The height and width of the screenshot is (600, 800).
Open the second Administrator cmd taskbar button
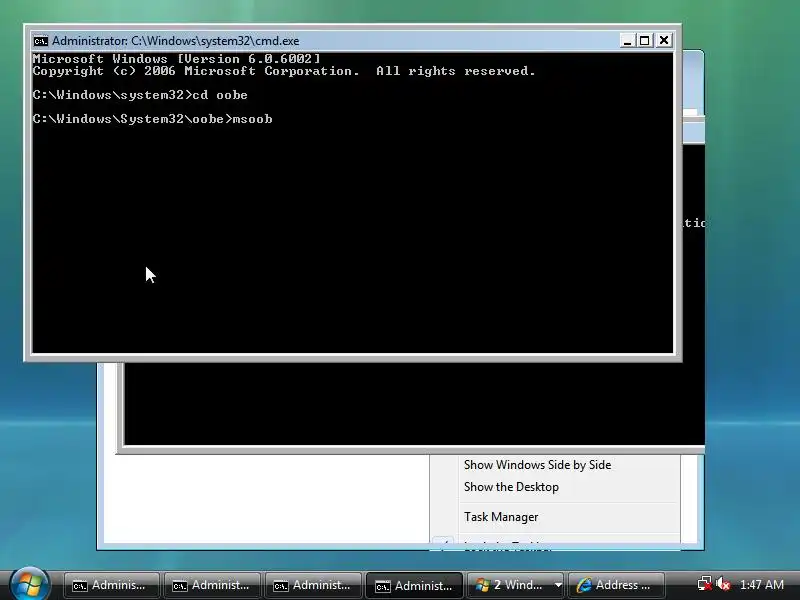pyautogui.click(x=212, y=585)
